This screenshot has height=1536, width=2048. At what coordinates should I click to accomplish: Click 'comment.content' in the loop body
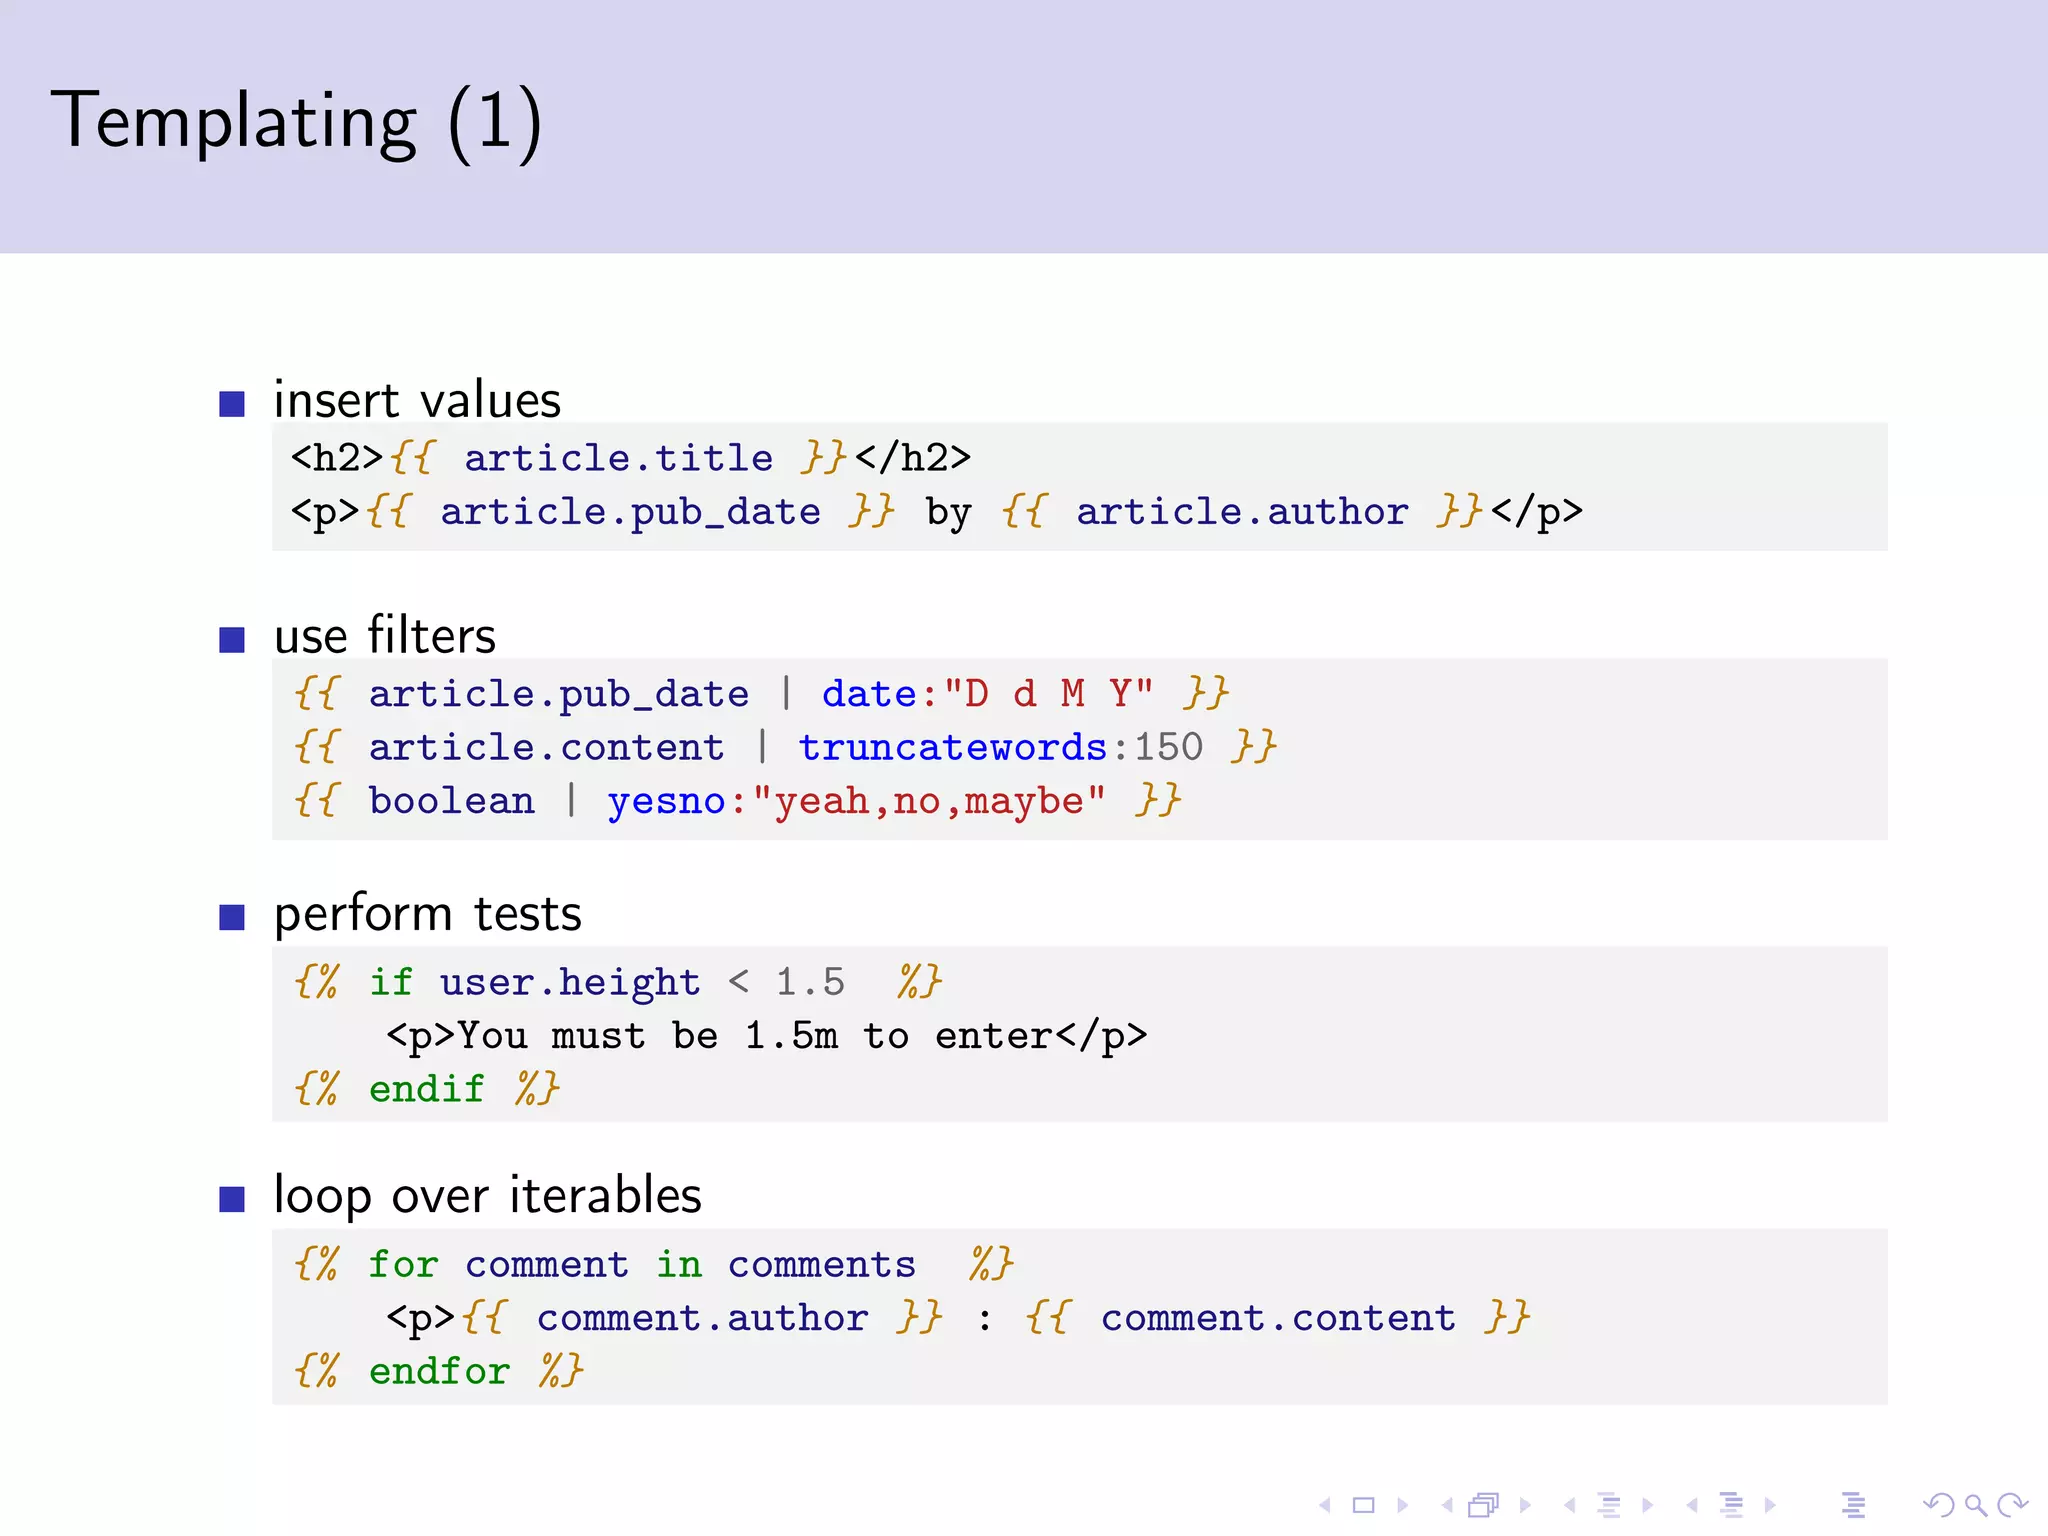(1278, 1318)
